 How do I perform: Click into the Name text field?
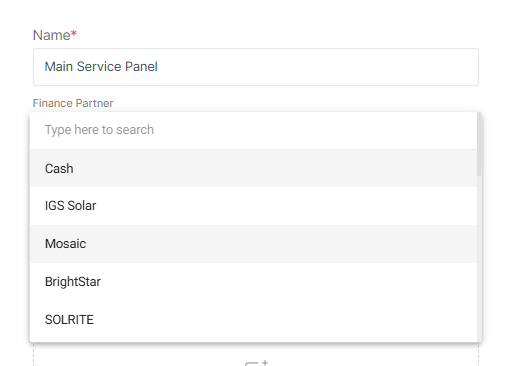(256, 67)
